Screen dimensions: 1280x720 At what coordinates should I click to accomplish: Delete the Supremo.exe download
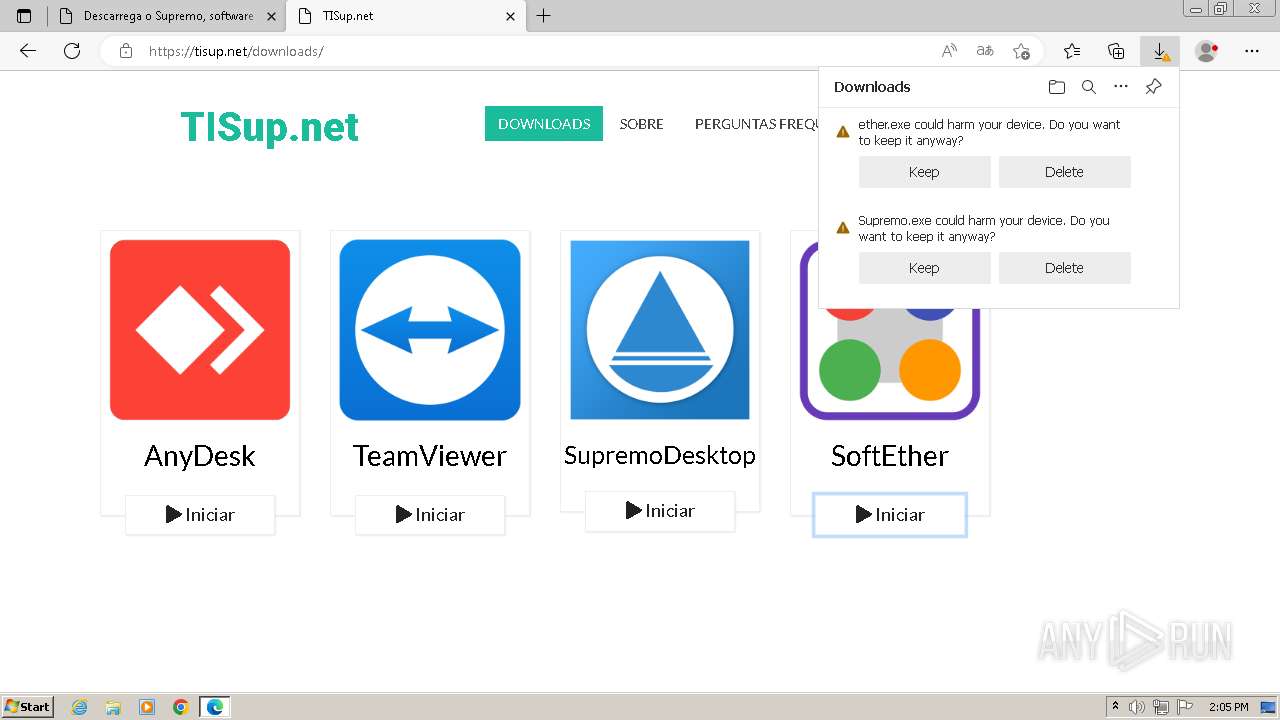1064,268
